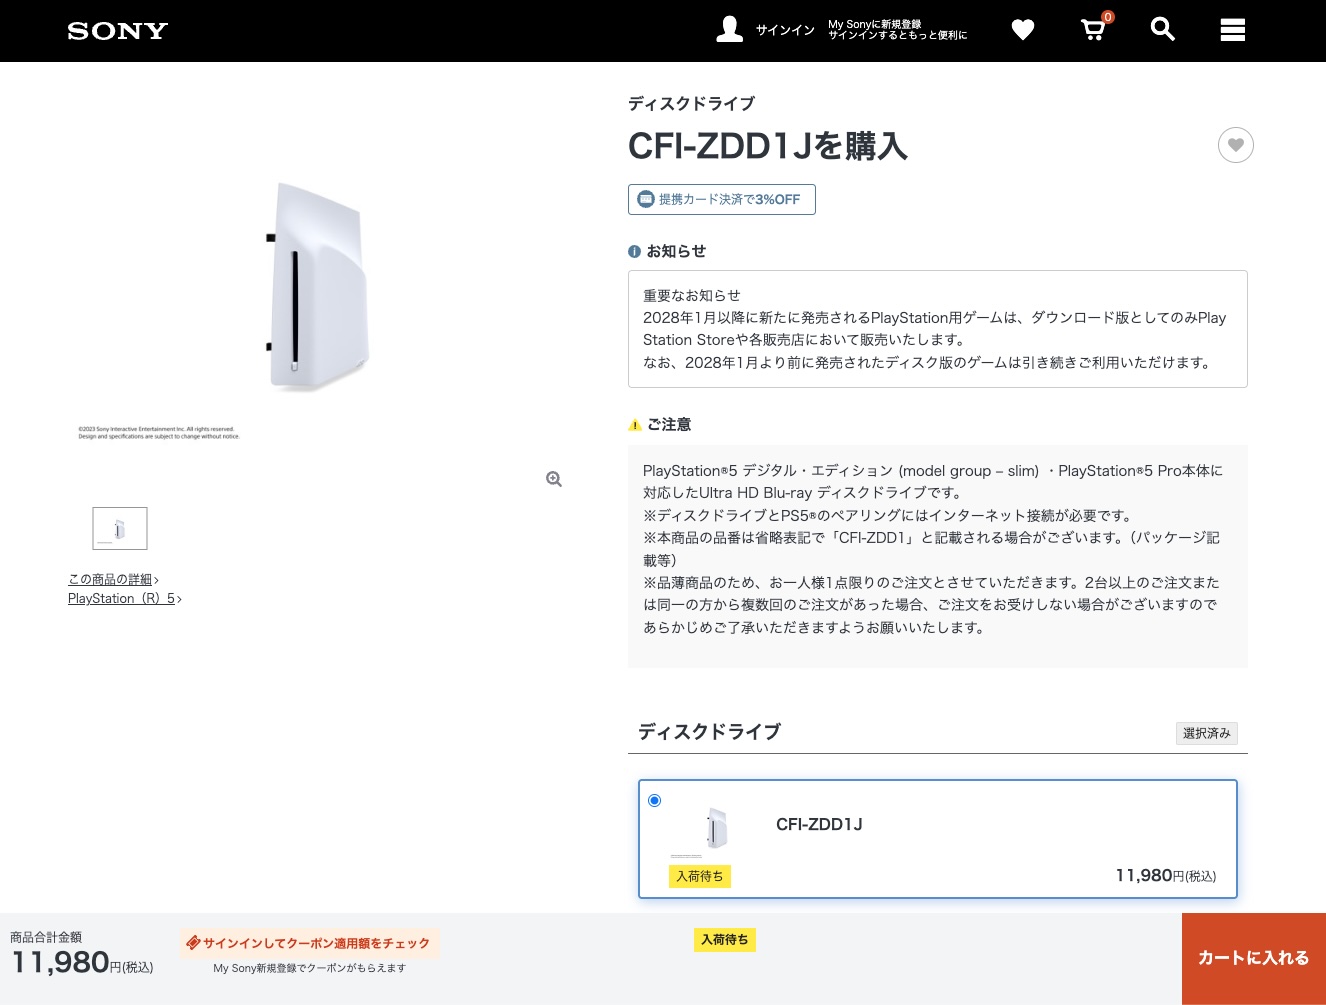The image size is (1326, 1005).
Task: Open the wishlist heart in header
Action: (1023, 30)
